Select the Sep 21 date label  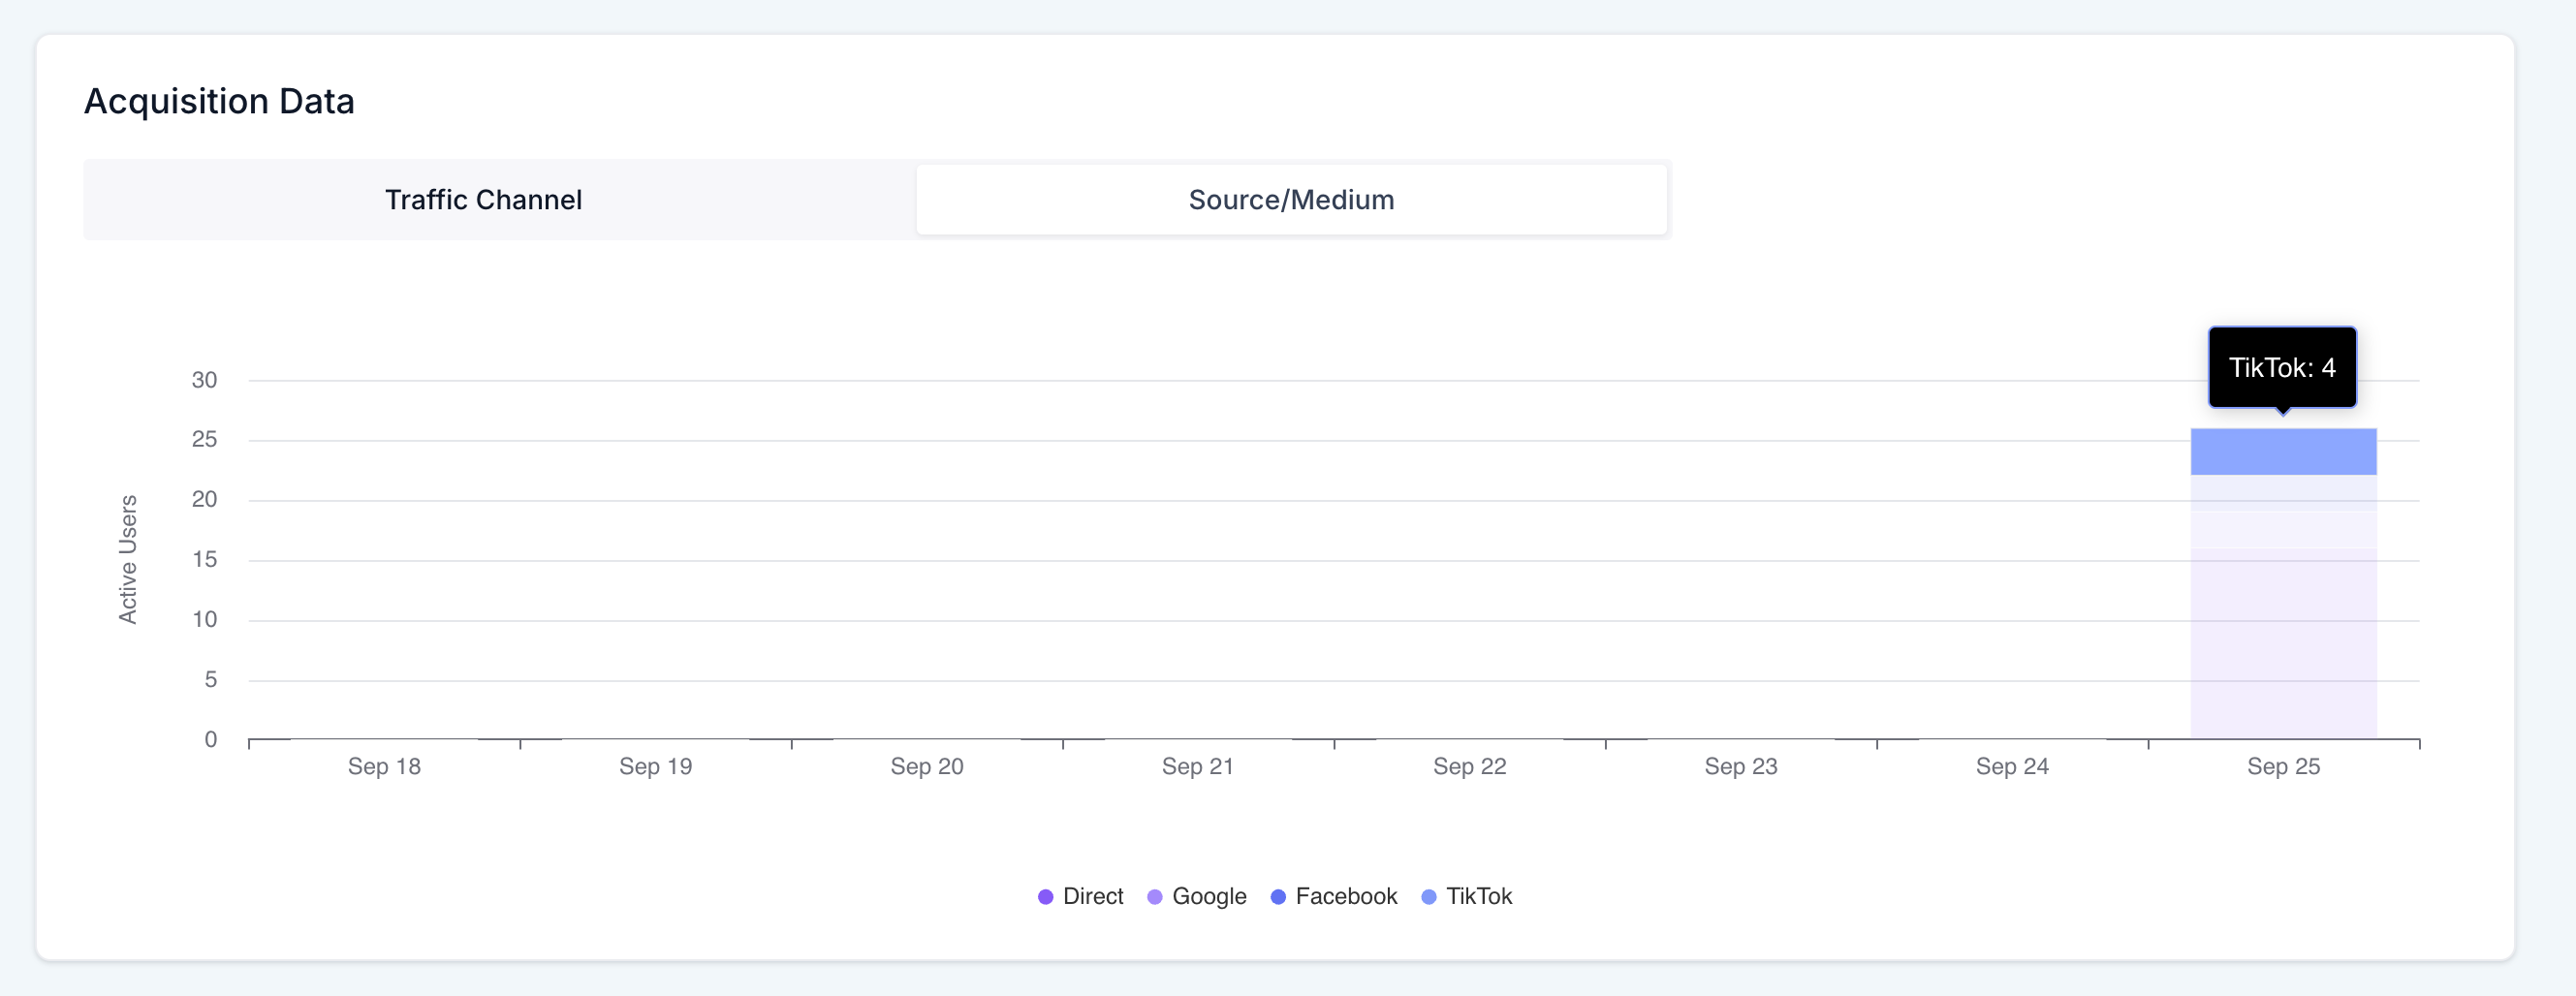(x=1197, y=767)
